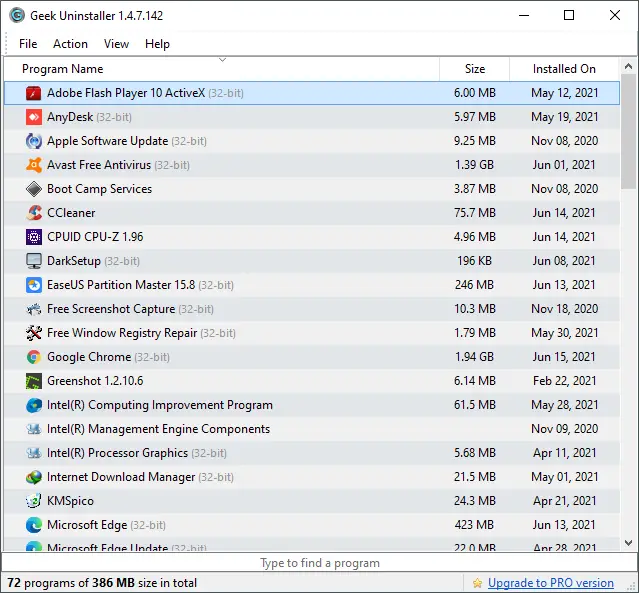The image size is (639, 593).
Task: Click the Feb 22, 2021 install date
Action: pyautogui.click(x=564, y=381)
